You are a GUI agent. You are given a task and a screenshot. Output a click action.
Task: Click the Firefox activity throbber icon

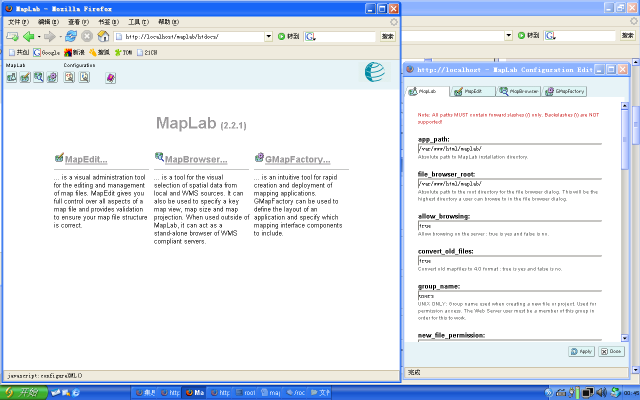[393, 22]
